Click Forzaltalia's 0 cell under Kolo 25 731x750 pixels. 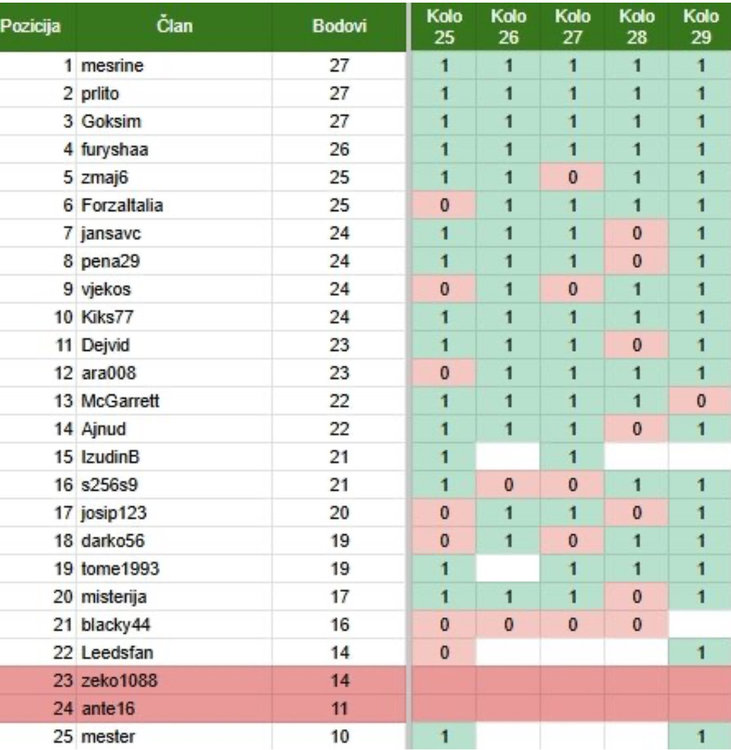444,206
